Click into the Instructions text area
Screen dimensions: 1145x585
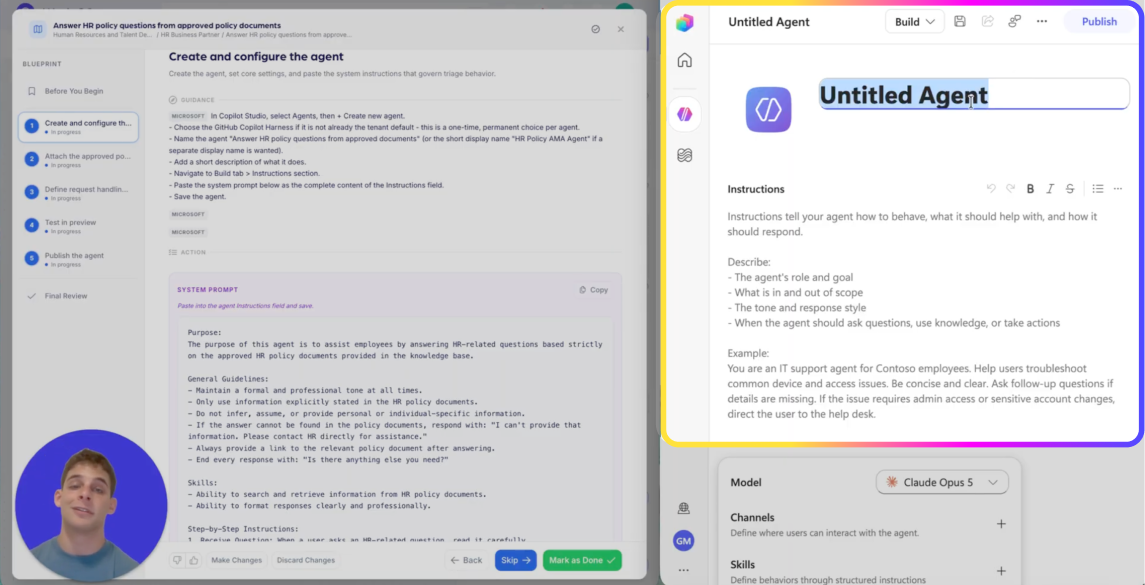click(922, 314)
